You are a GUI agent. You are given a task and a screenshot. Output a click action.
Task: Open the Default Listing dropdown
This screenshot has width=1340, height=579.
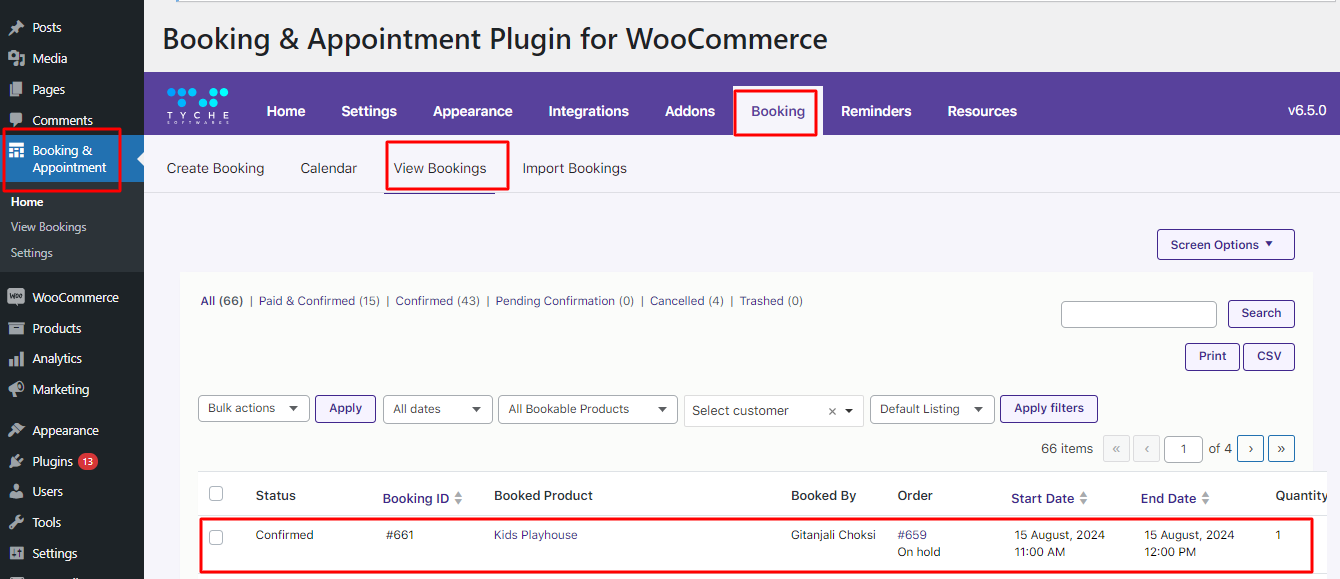point(932,409)
